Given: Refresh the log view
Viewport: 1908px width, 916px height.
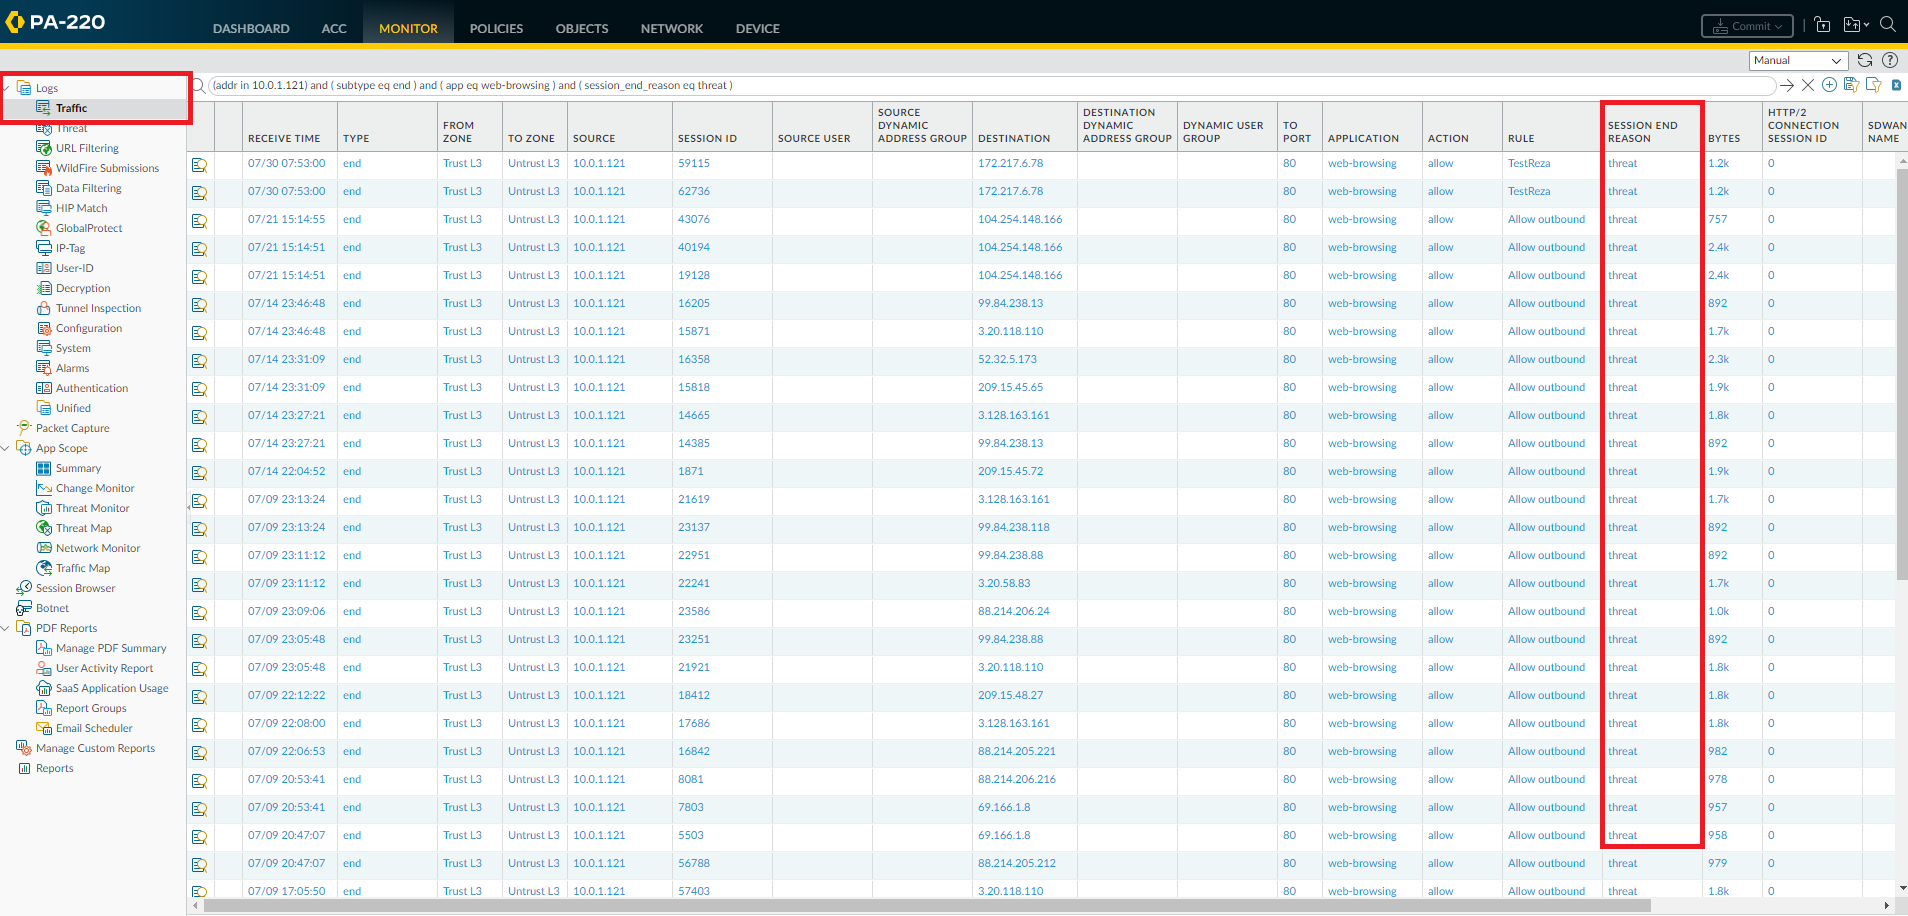Looking at the screenshot, I should tap(1865, 60).
